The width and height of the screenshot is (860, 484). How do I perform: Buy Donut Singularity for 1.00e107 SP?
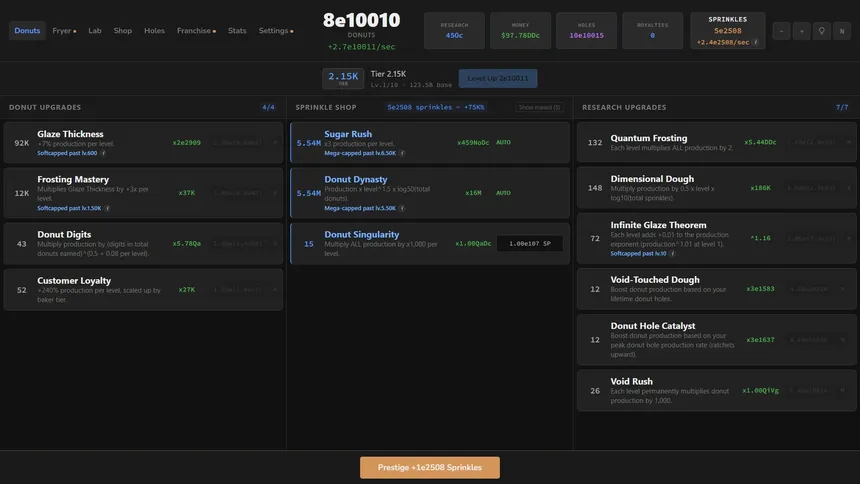point(530,244)
